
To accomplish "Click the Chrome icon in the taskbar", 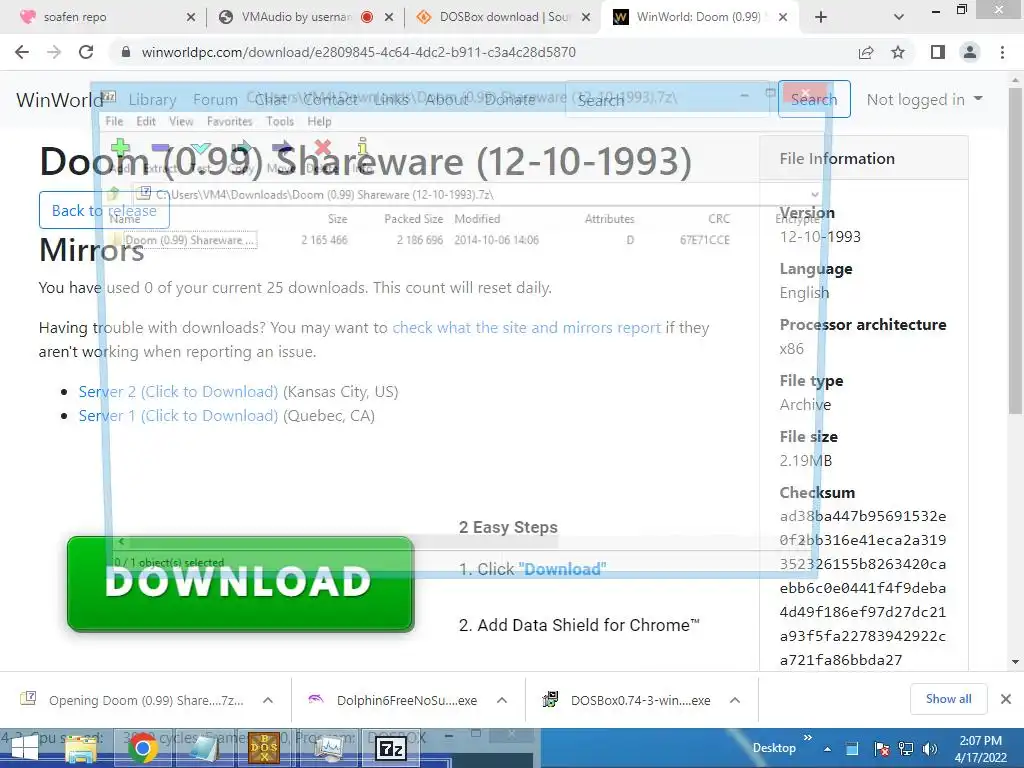I will pos(142,748).
